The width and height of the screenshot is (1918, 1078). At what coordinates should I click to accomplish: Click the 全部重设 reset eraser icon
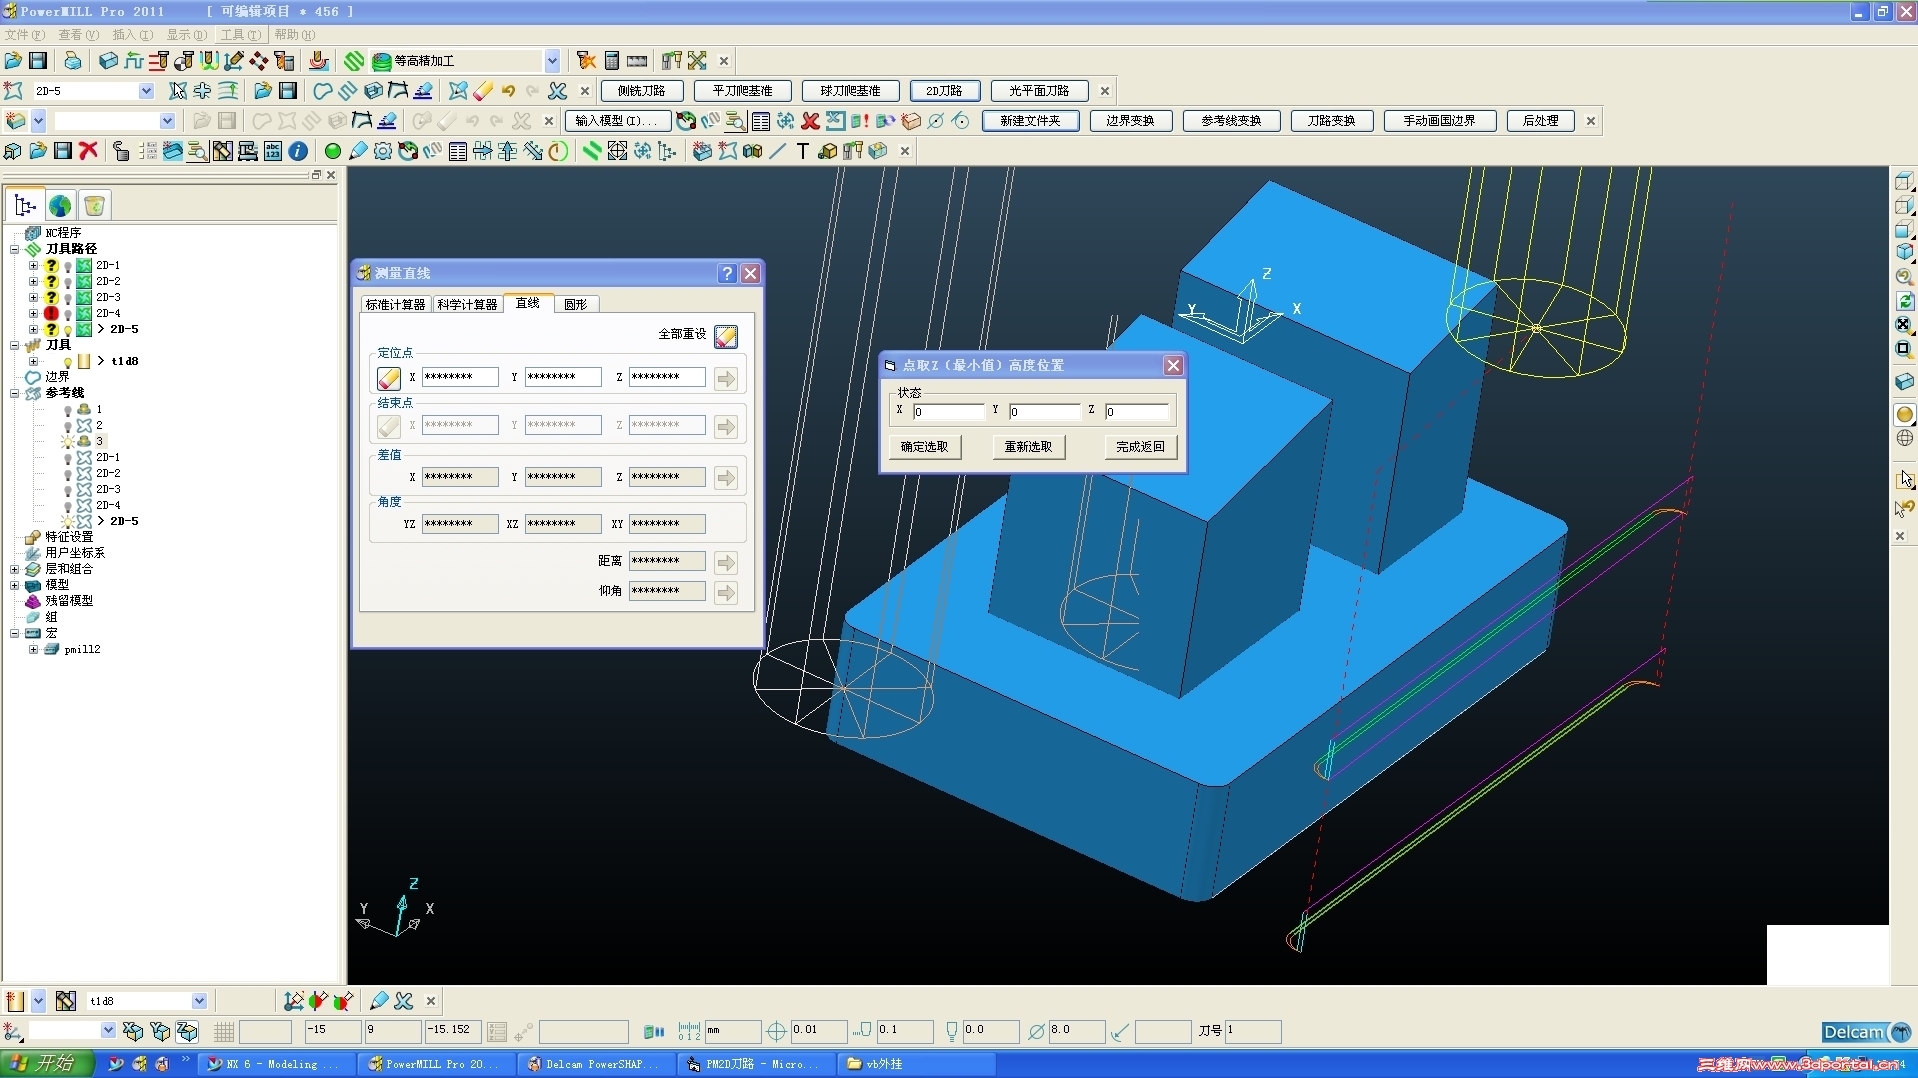click(x=726, y=336)
